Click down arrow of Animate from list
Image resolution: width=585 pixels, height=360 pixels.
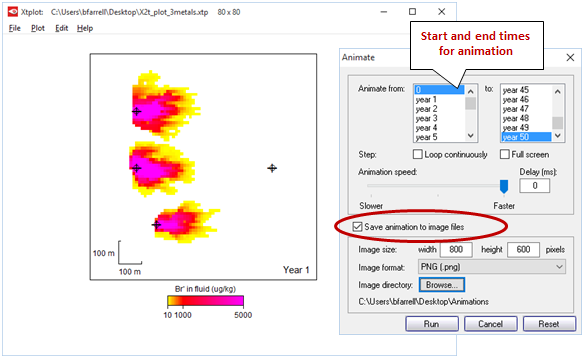[x=471, y=136]
